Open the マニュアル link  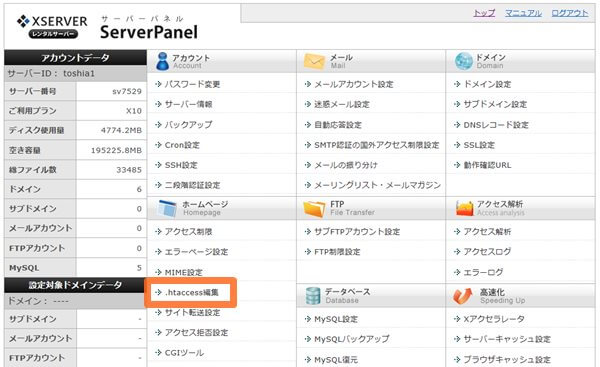[523, 13]
